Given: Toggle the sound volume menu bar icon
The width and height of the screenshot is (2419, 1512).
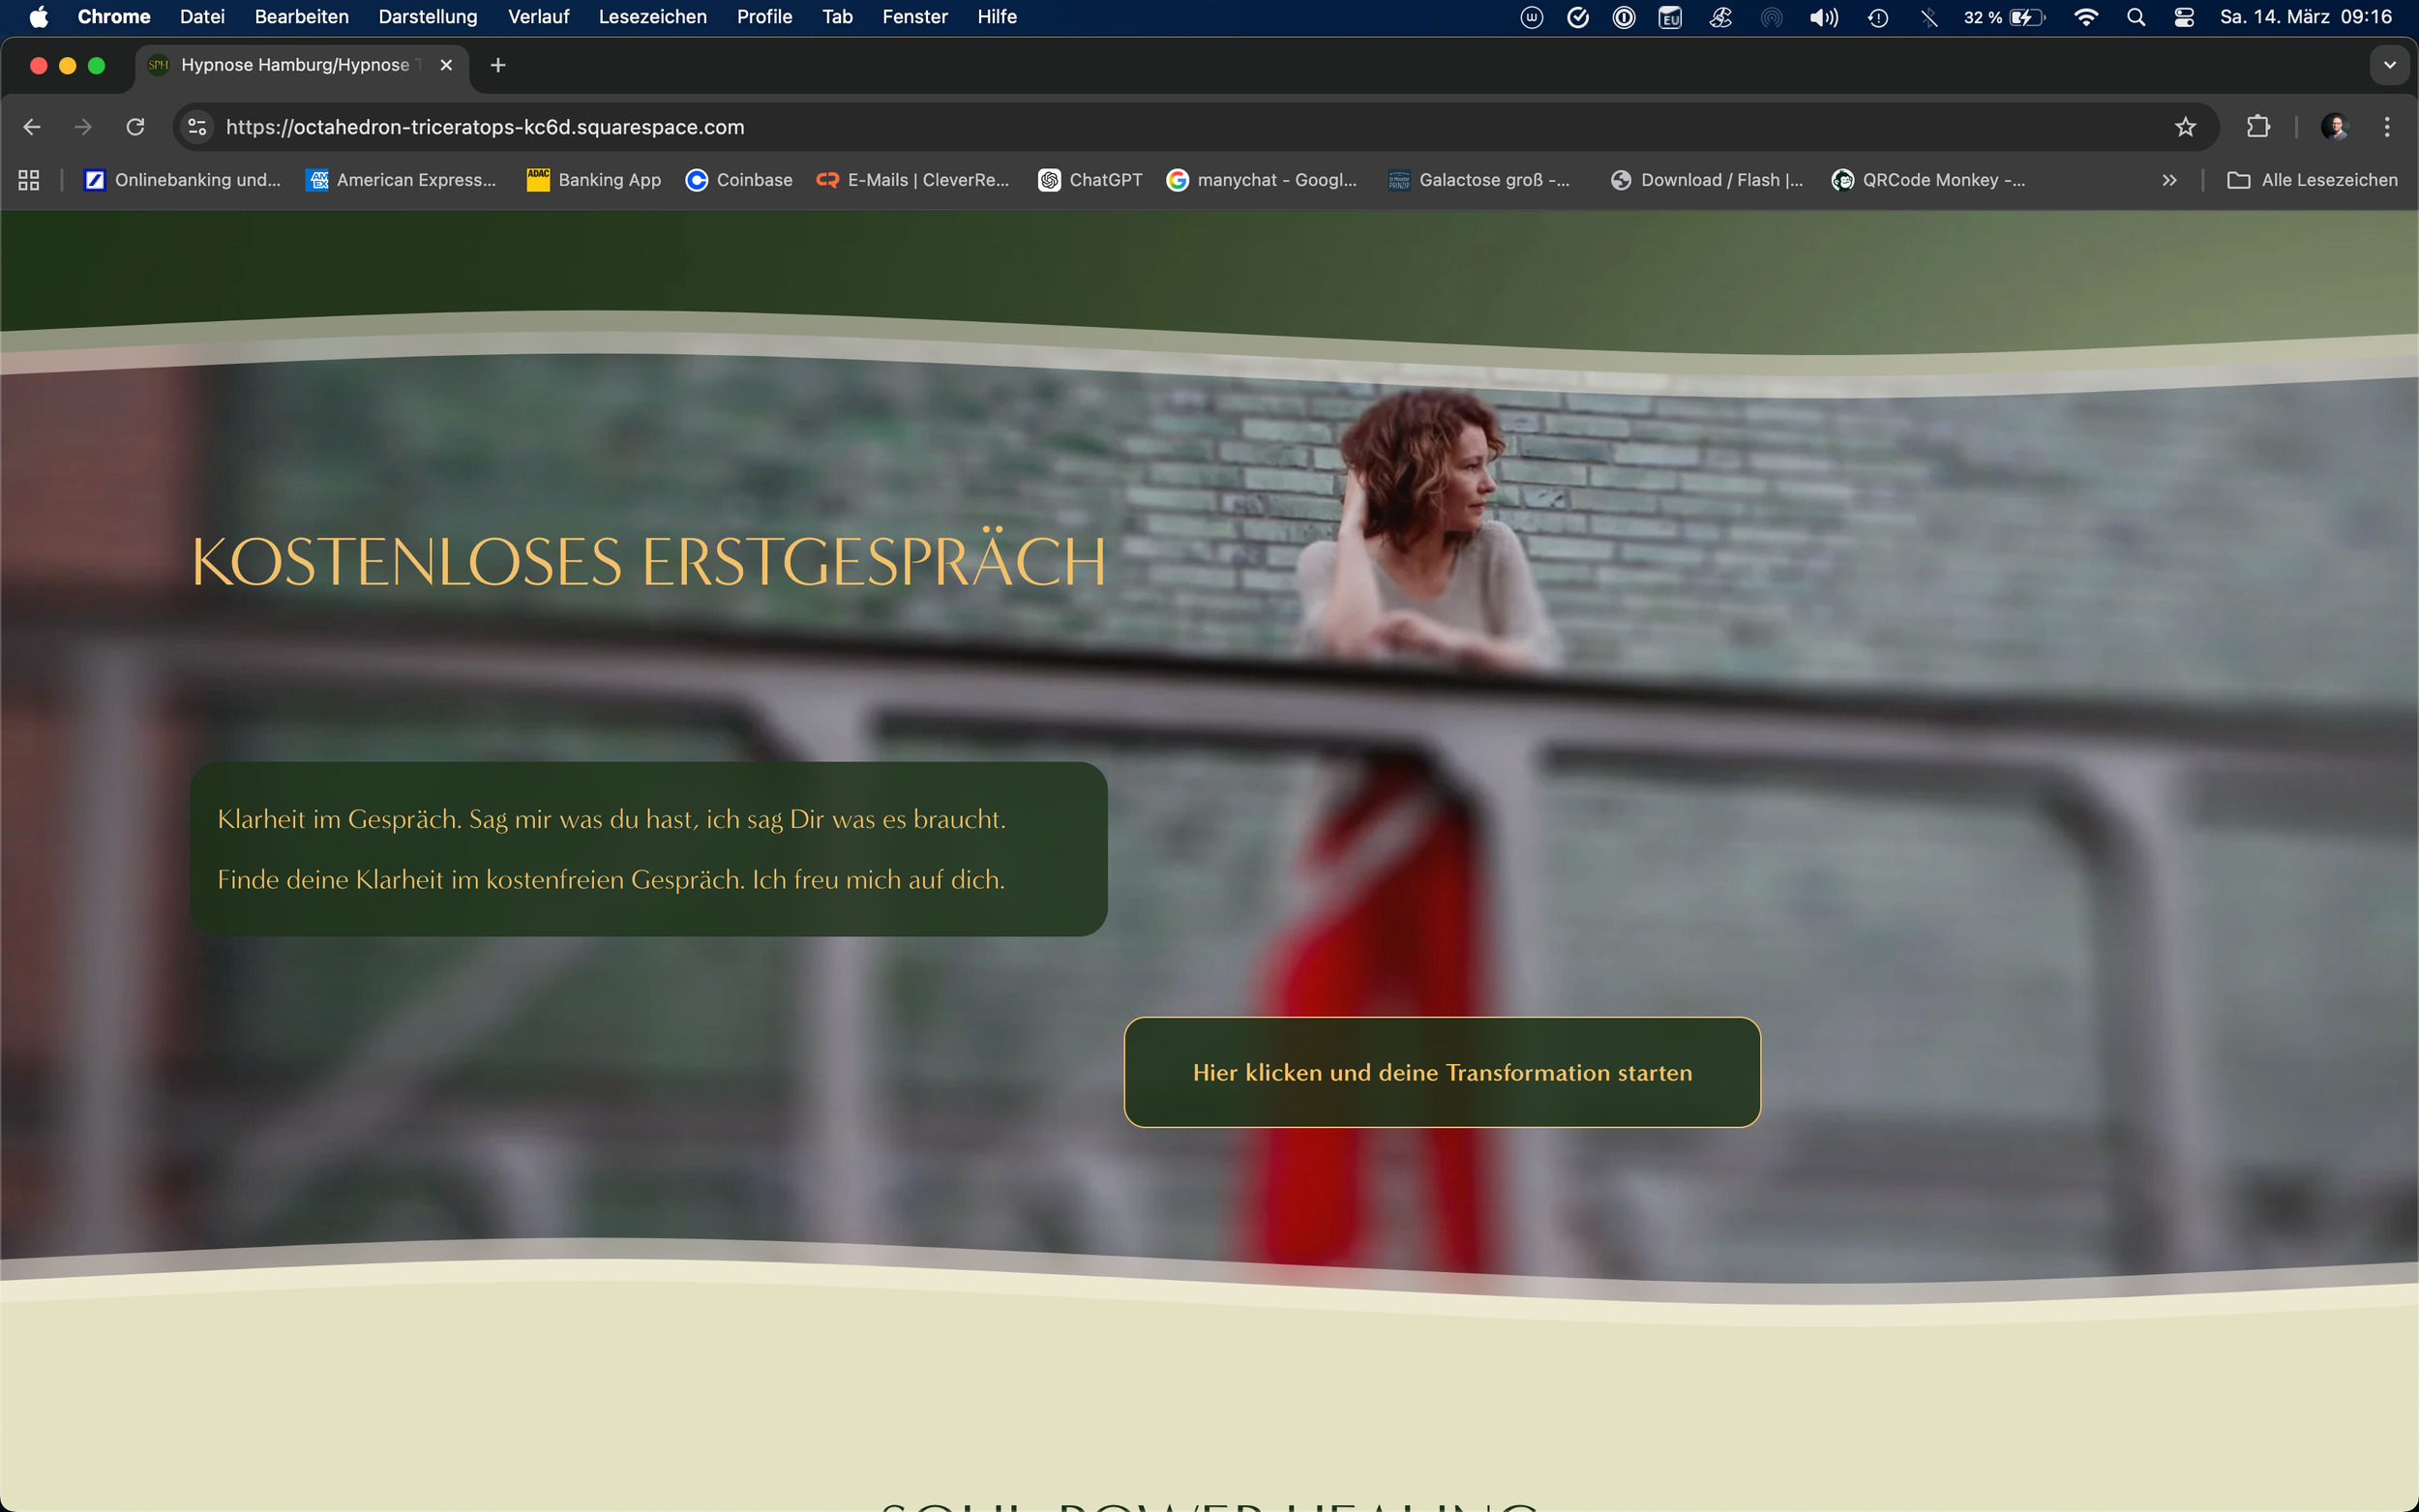Looking at the screenshot, I should [1823, 17].
